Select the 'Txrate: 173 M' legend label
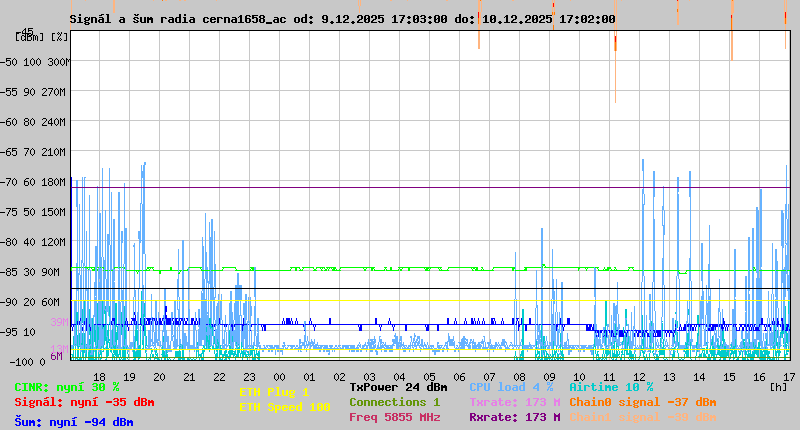 (515, 402)
